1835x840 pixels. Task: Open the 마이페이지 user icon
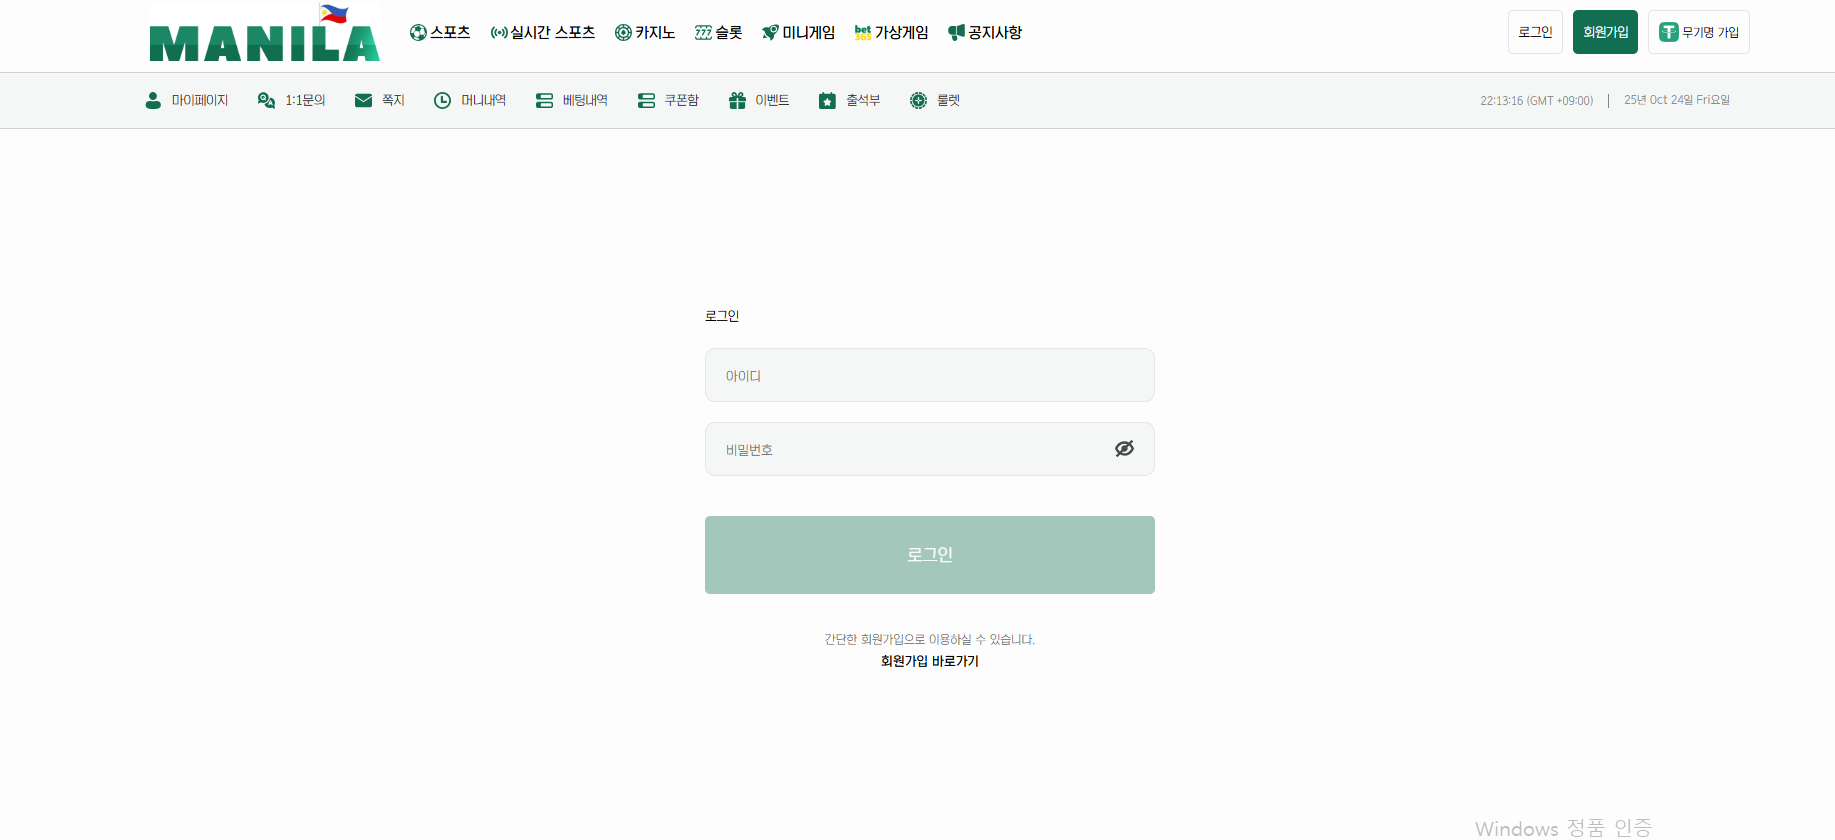[153, 100]
